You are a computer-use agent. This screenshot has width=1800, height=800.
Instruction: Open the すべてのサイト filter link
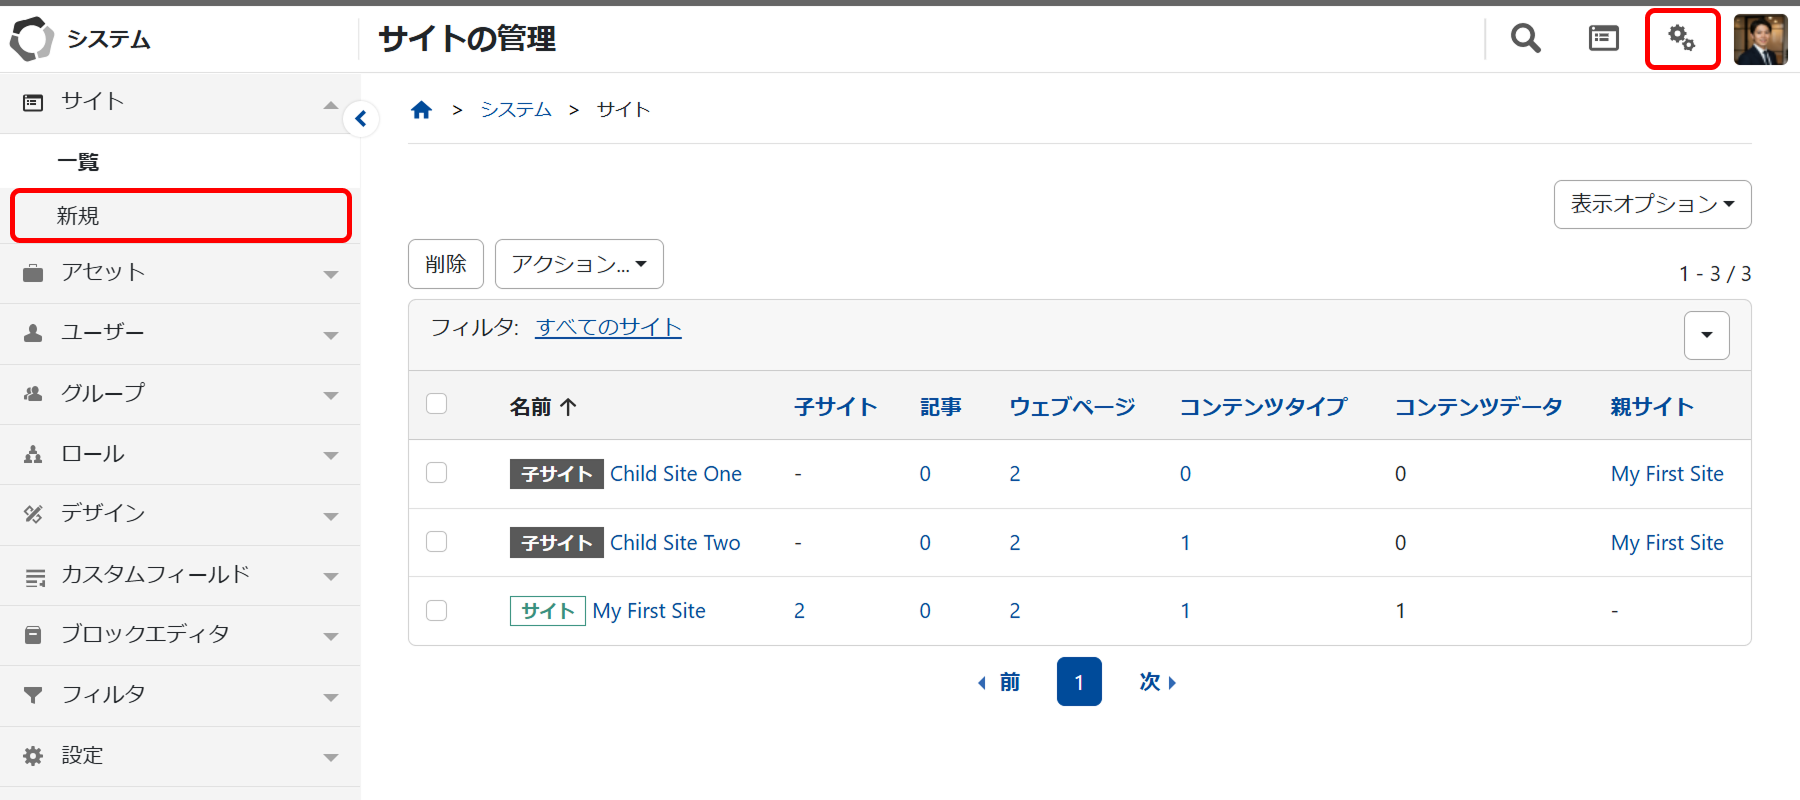(607, 327)
